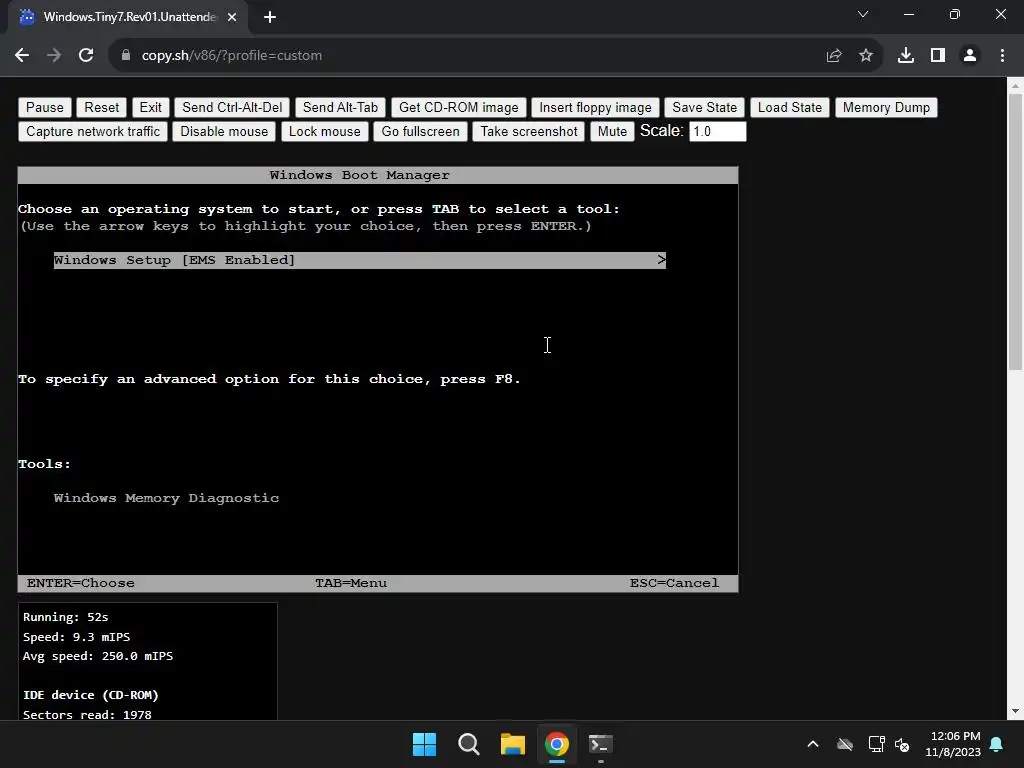The height and width of the screenshot is (768, 1024).
Task: Open a new tab with the plus icon
Action: tap(270, 17)
